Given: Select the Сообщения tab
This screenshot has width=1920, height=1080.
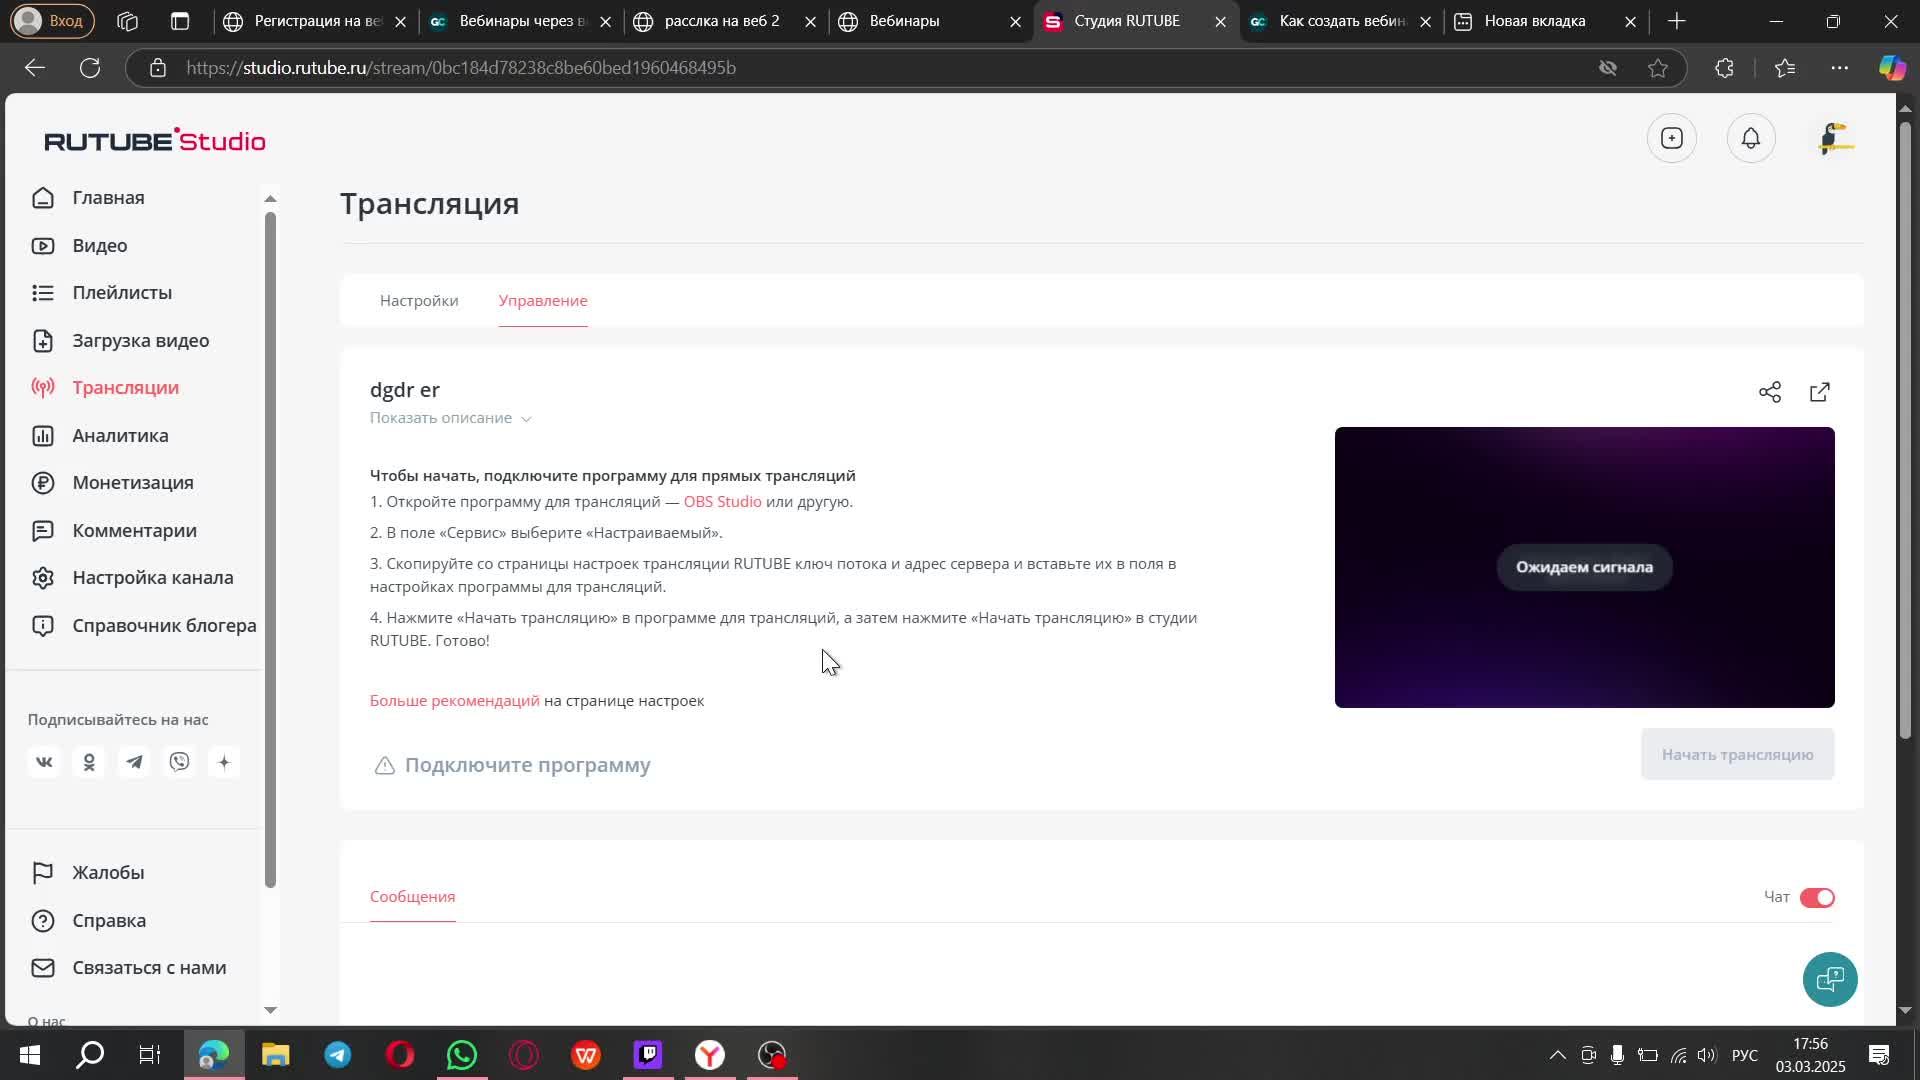Looking at the screenshot, I should 412,897.
